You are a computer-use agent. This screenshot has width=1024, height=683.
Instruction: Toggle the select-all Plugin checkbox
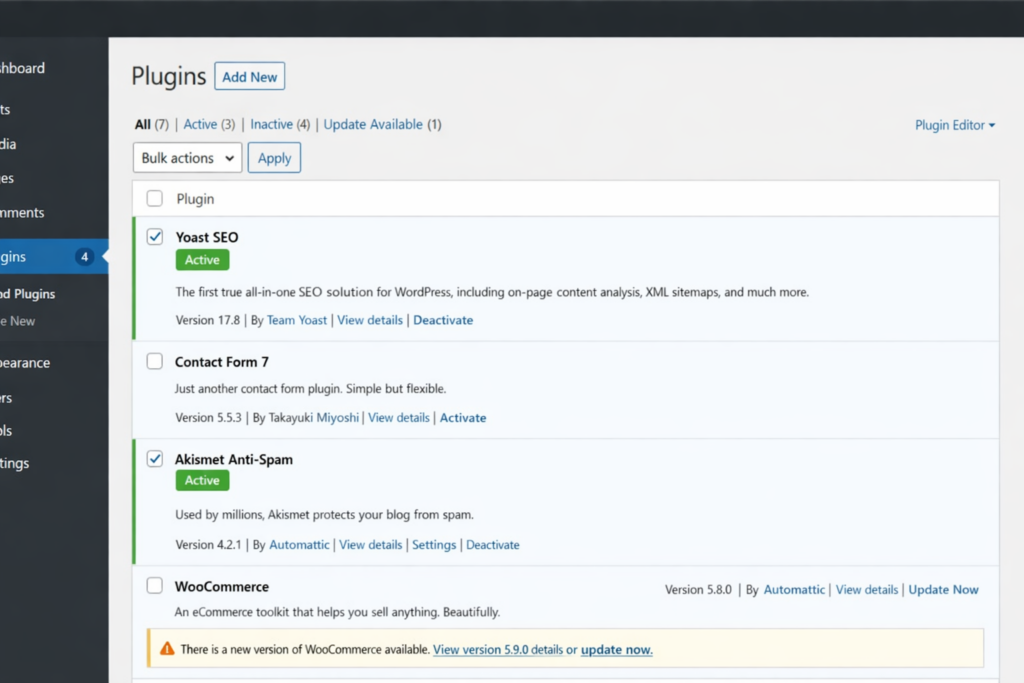tap(155, 199)
